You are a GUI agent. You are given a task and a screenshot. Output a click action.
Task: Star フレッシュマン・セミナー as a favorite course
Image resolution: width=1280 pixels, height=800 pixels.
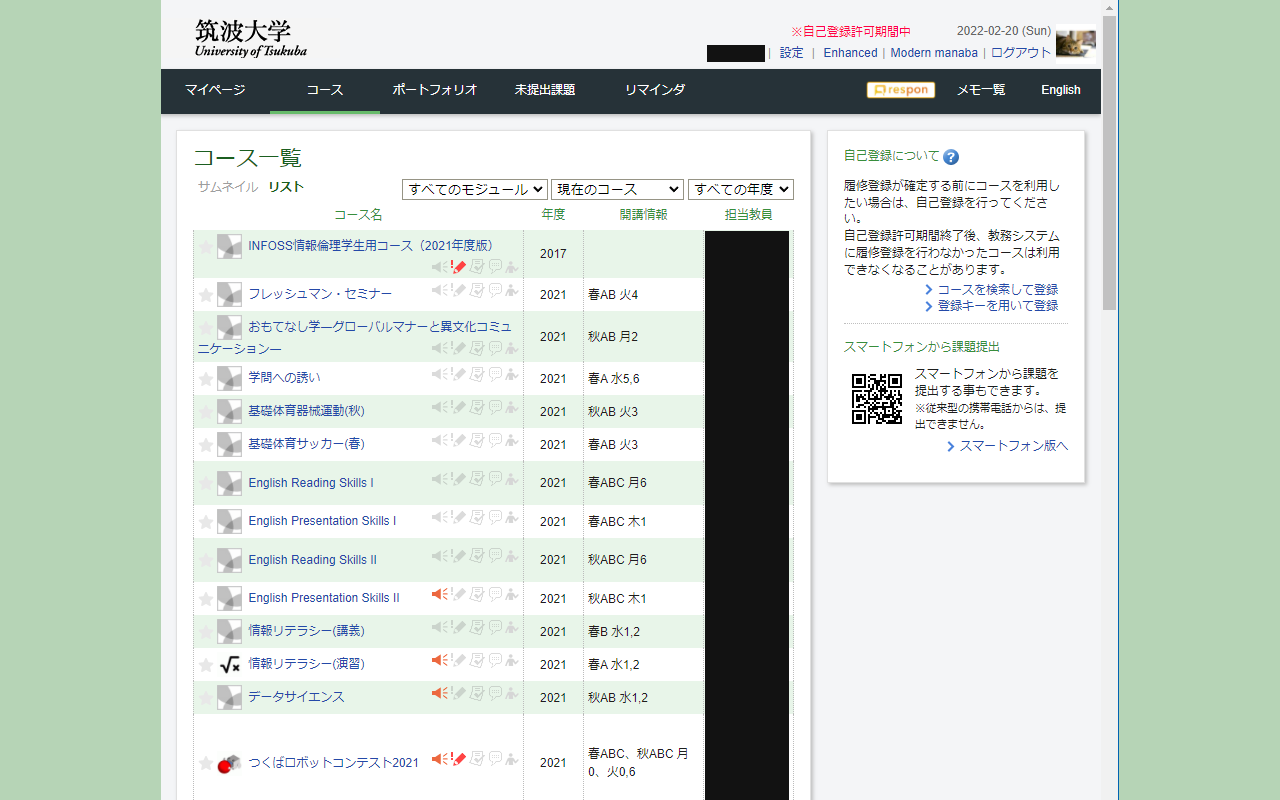click(206, 294)
